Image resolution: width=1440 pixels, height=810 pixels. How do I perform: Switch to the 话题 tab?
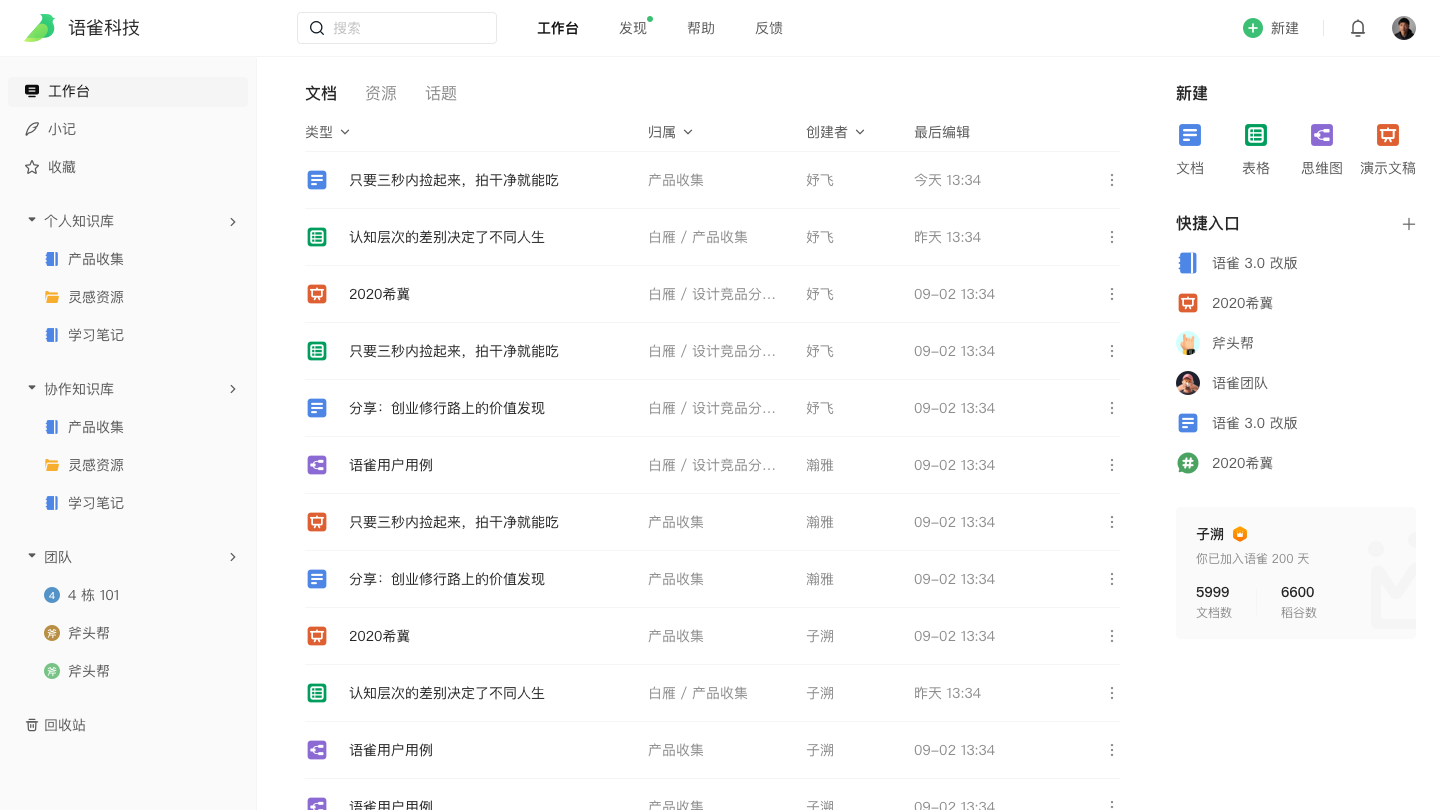441,93
